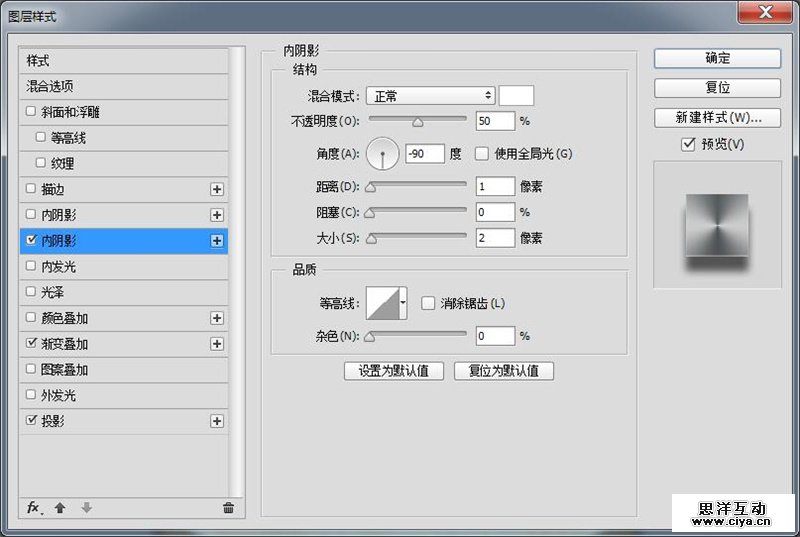Select 样式 at the top of the list
Image resolution: width=800 pixels, height=537 pixels.
pyautogui.click(x=38, y=61)
